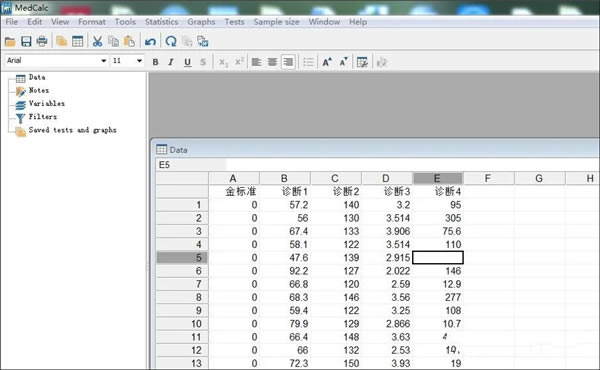Save the file with the floppy disk icon
This screenshot has width=600, height=370.
coord(26,41)
